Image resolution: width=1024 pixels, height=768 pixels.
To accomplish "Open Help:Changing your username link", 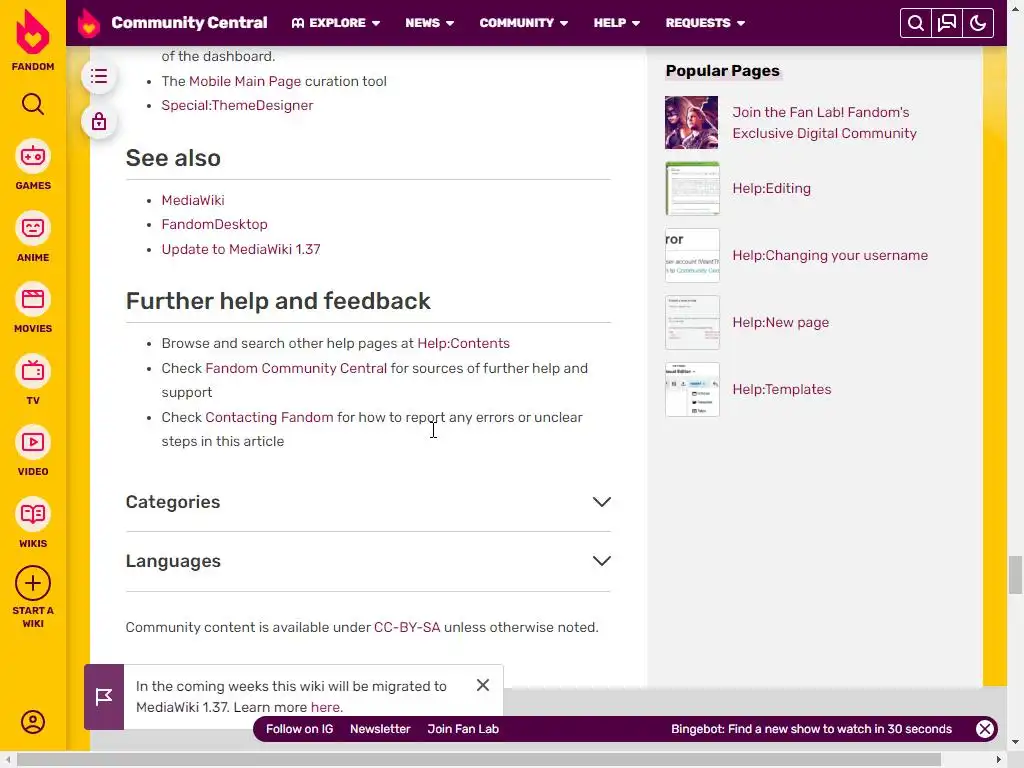I will coord(829,255).
